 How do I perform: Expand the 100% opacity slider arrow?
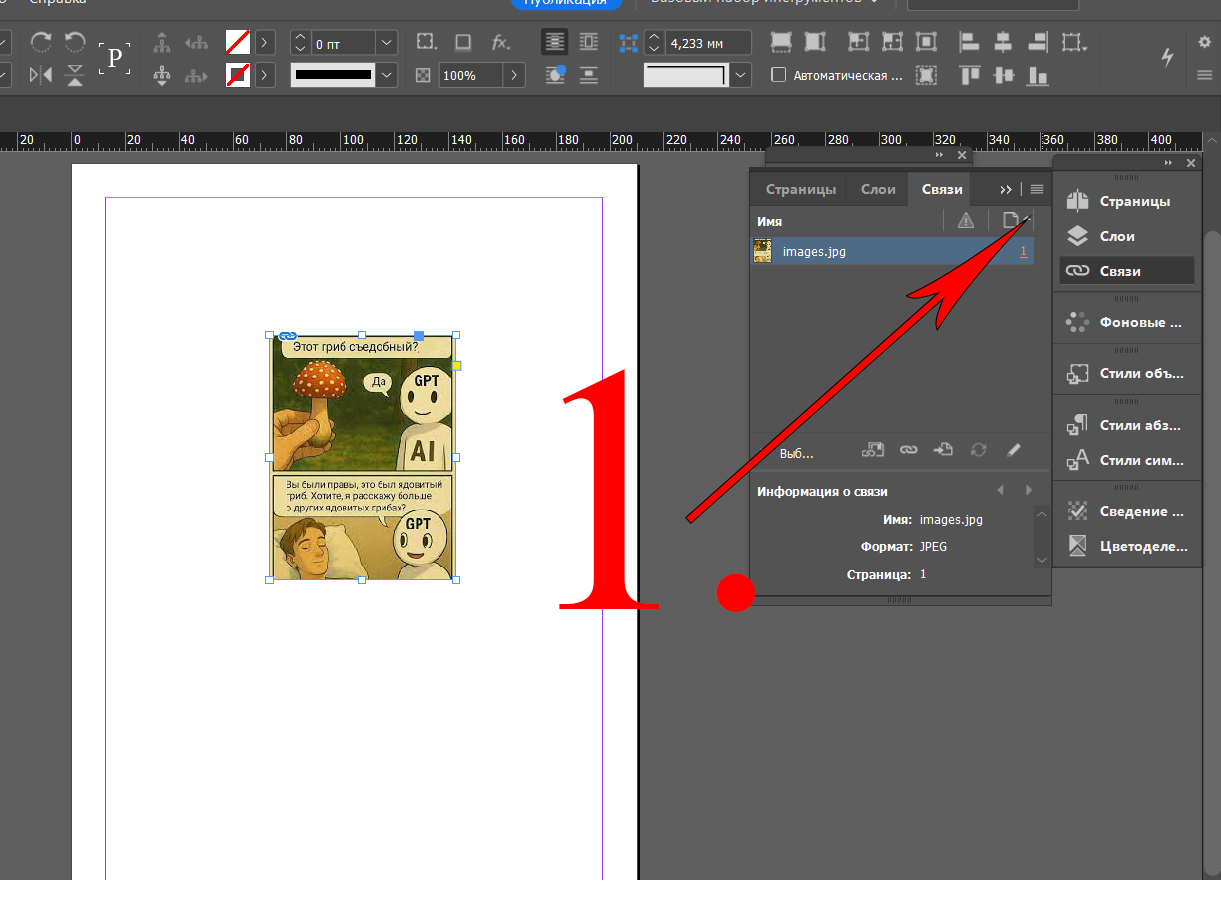[514, 75]
